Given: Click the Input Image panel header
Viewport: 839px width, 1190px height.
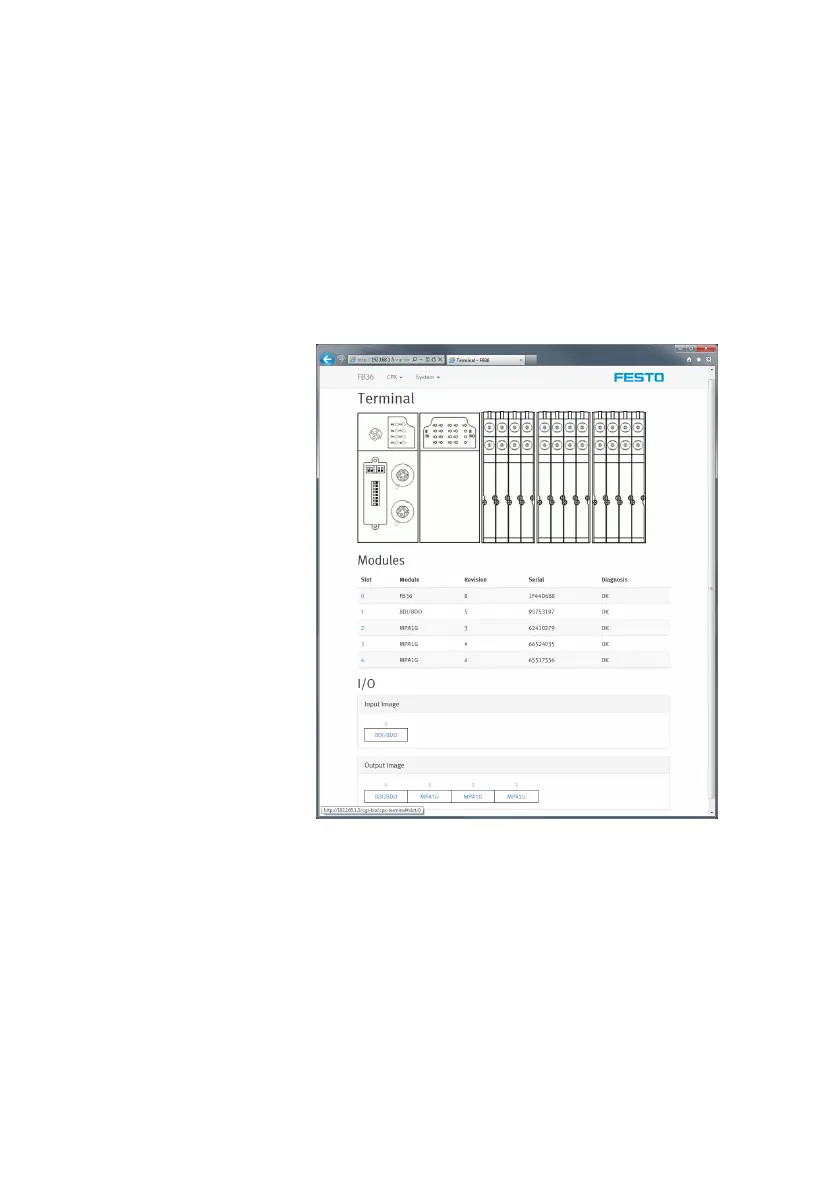Looking at the screenshot, I should [x=513, y=704].
